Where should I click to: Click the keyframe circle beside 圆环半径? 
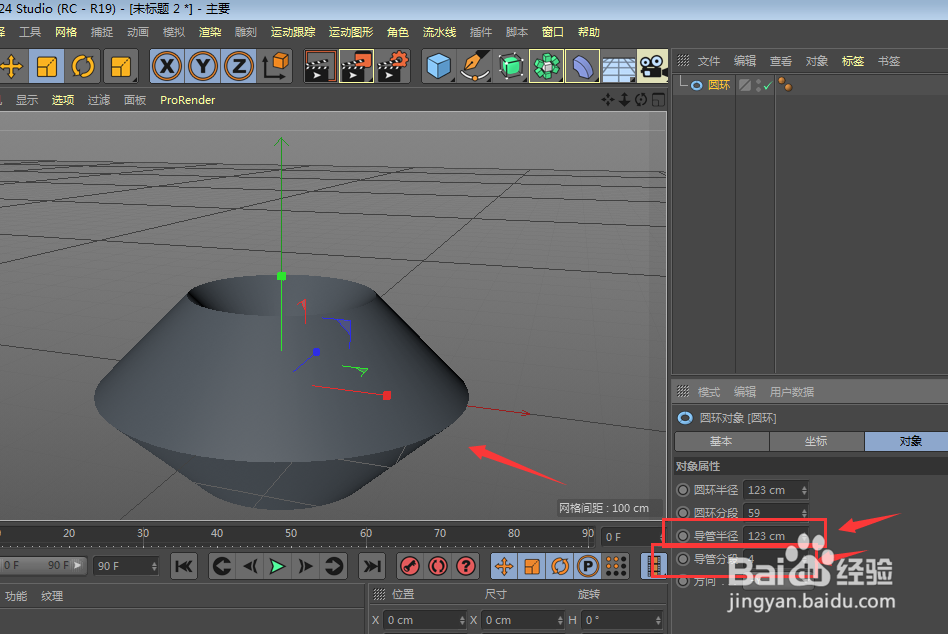[x=683, y=490]
